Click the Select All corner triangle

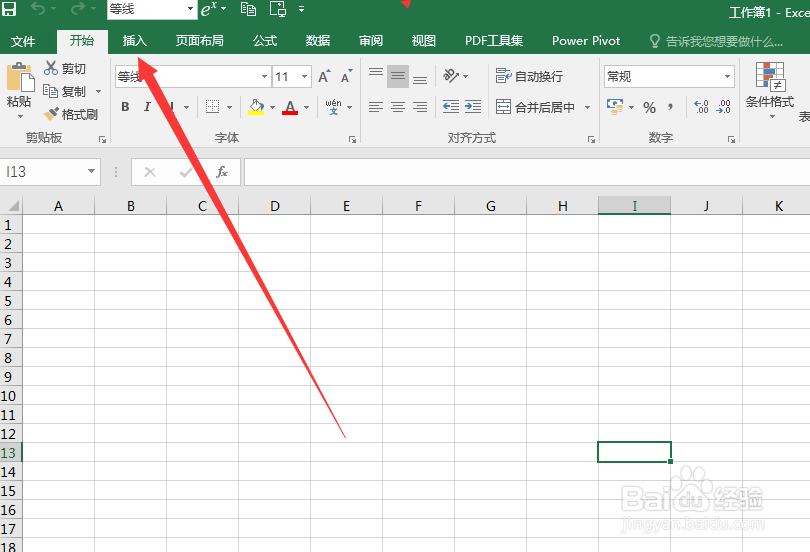[12, 206]
